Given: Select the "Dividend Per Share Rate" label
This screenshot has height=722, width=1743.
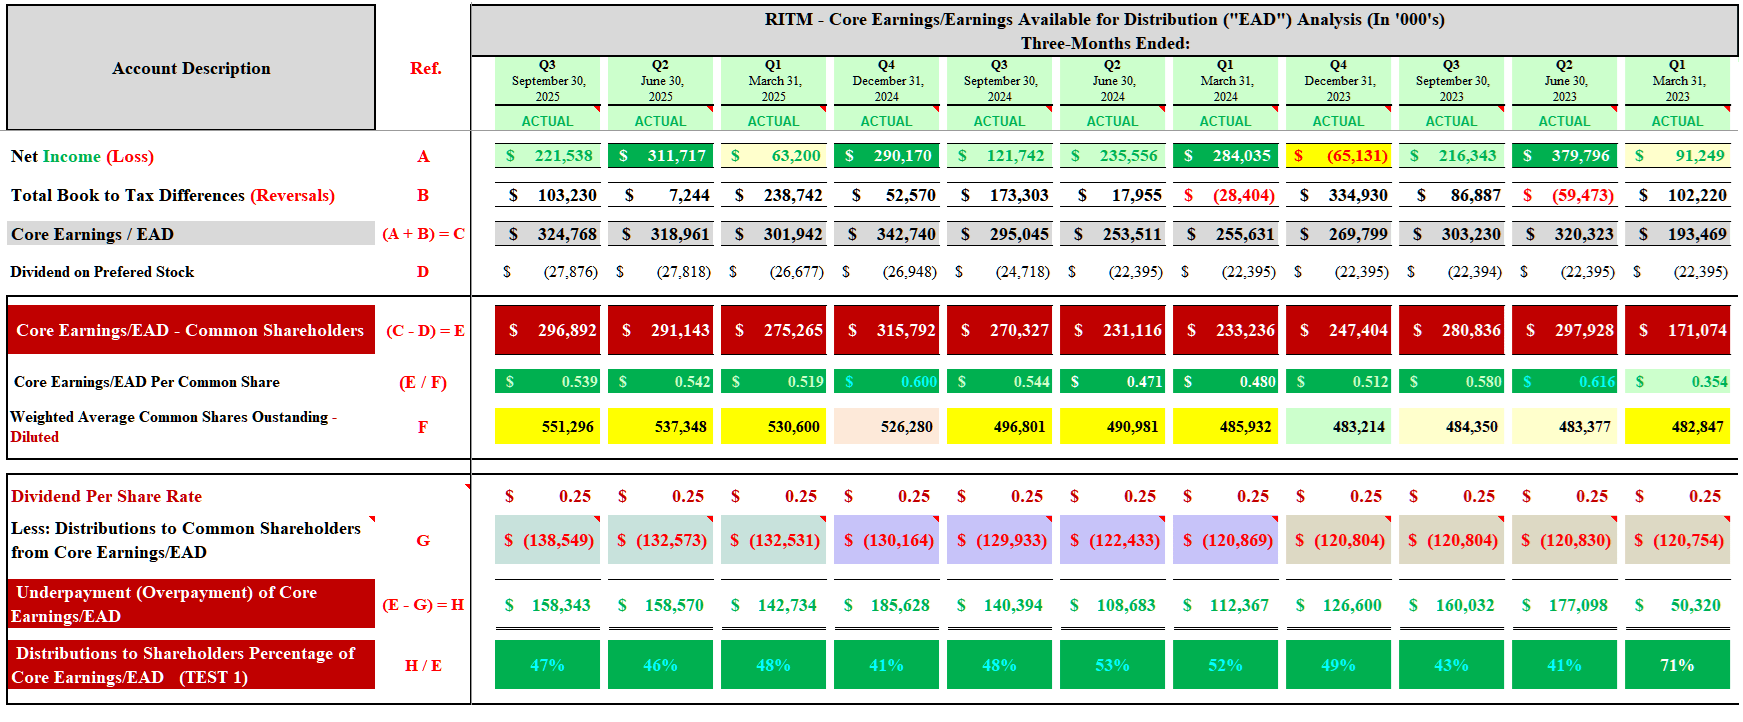Looking at the screenshot, I should (106, 496).
